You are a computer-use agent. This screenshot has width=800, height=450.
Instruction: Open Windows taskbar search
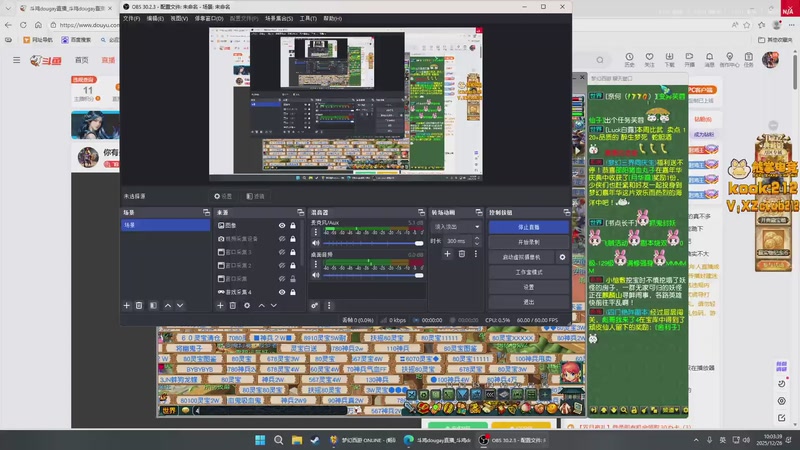(x=279, y=440)
